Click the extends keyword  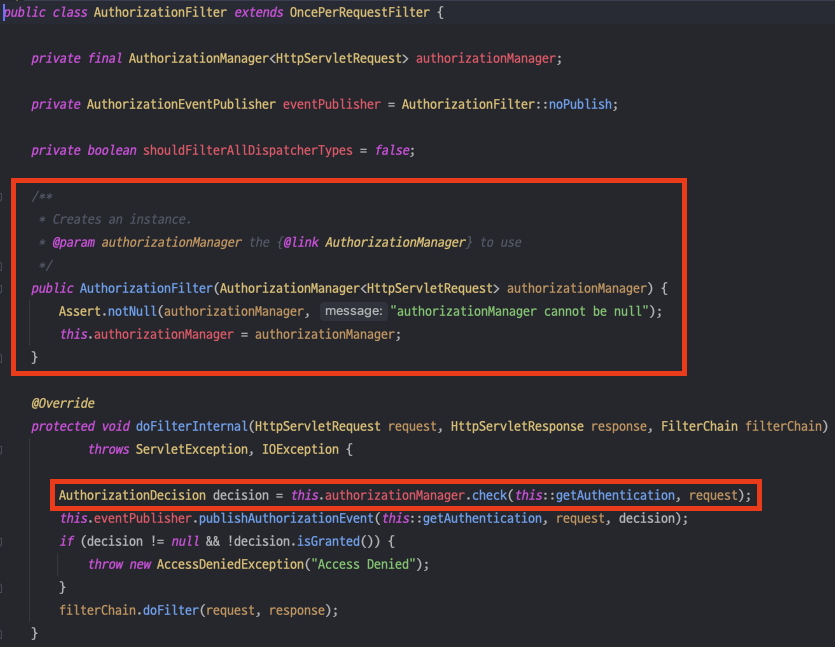259,12
